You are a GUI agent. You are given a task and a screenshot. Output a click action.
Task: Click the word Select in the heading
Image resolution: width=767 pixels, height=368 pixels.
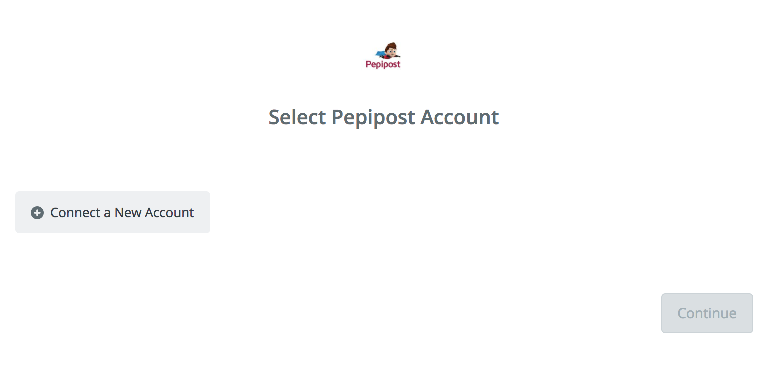click(x=297, y=117)
